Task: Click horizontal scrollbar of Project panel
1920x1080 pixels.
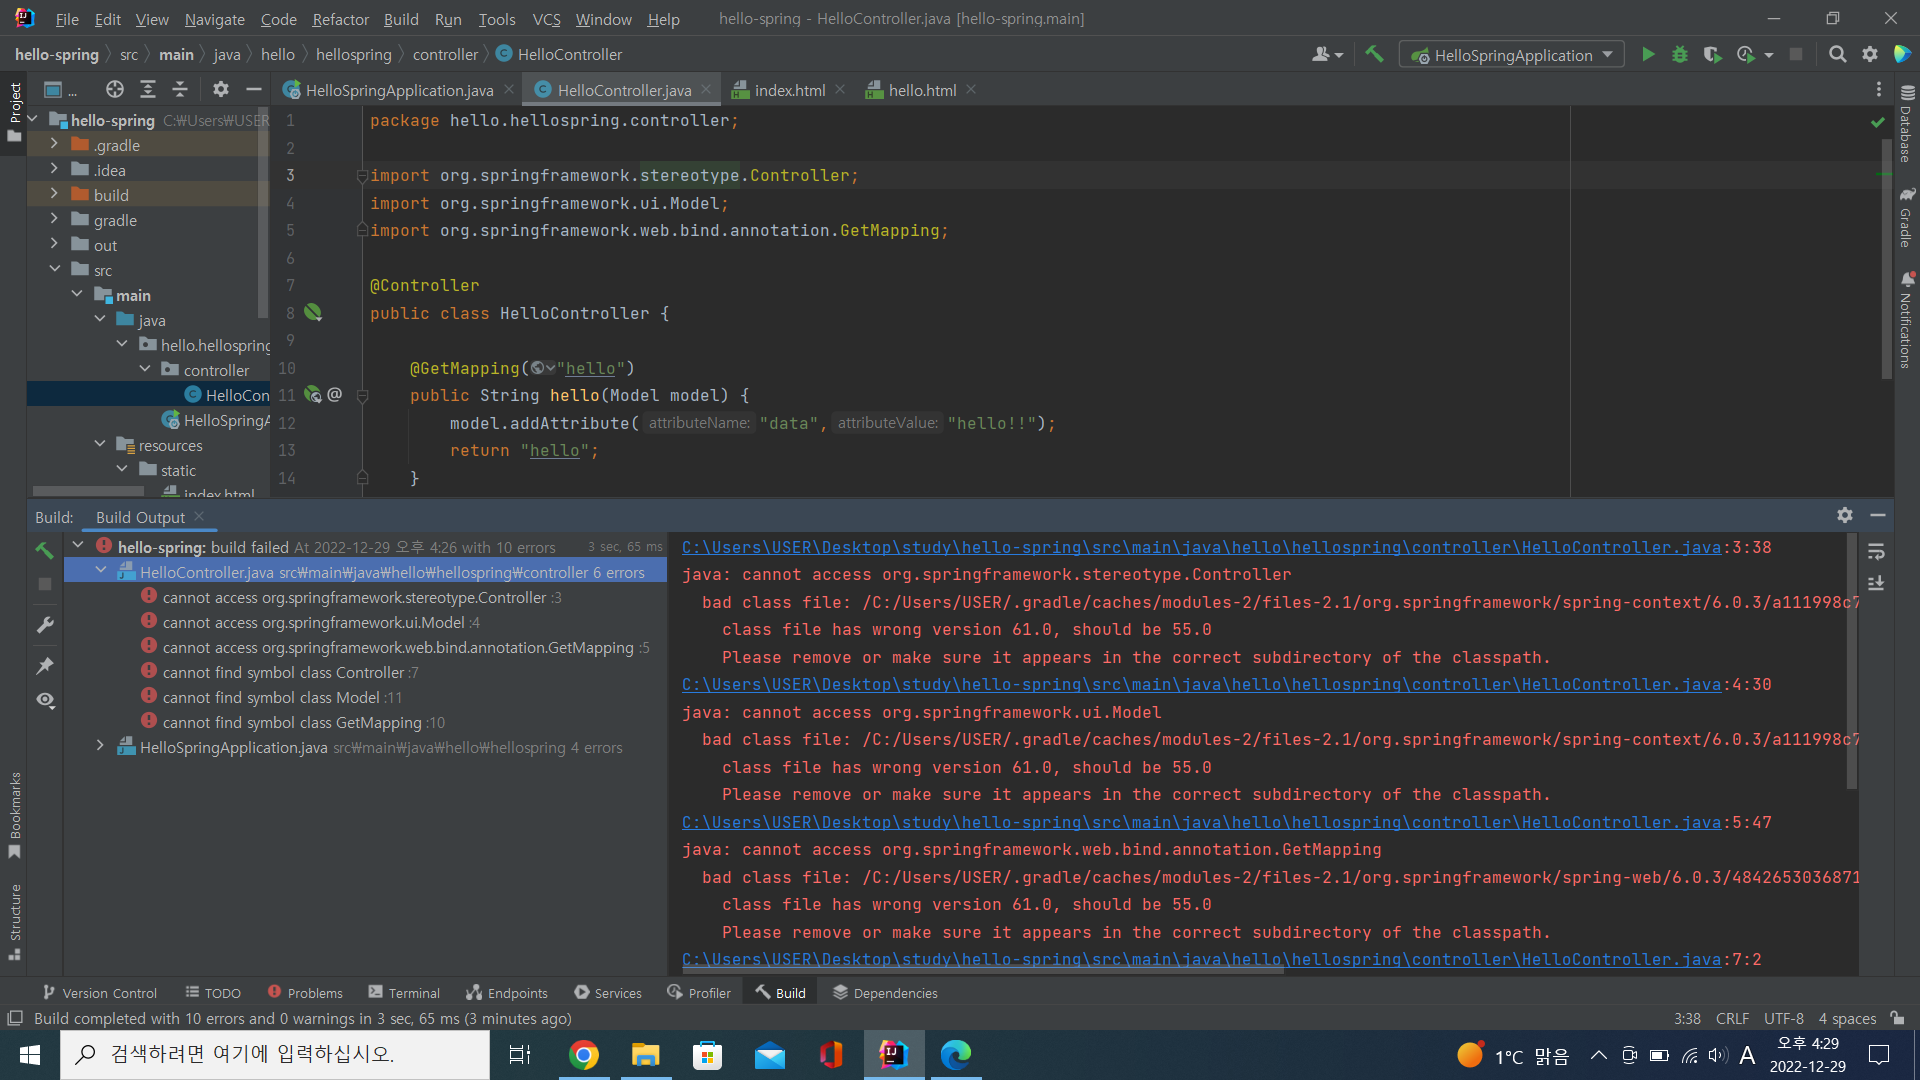Action: (x=88, y=492)
